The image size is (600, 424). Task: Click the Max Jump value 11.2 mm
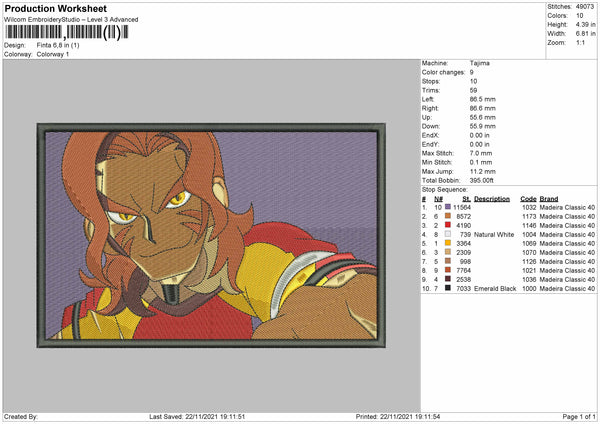click(483, 171)
